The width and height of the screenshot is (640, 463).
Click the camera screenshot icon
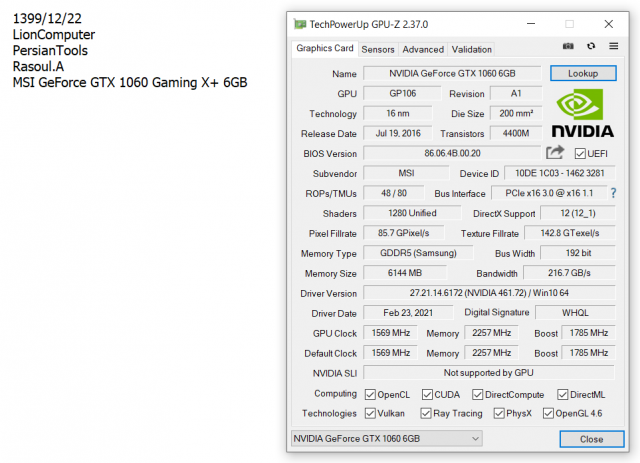[568, 46]
